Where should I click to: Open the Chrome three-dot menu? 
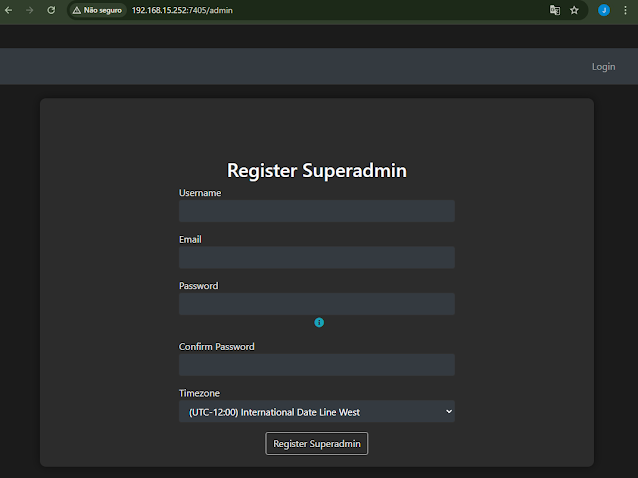[x=626, y=10]
